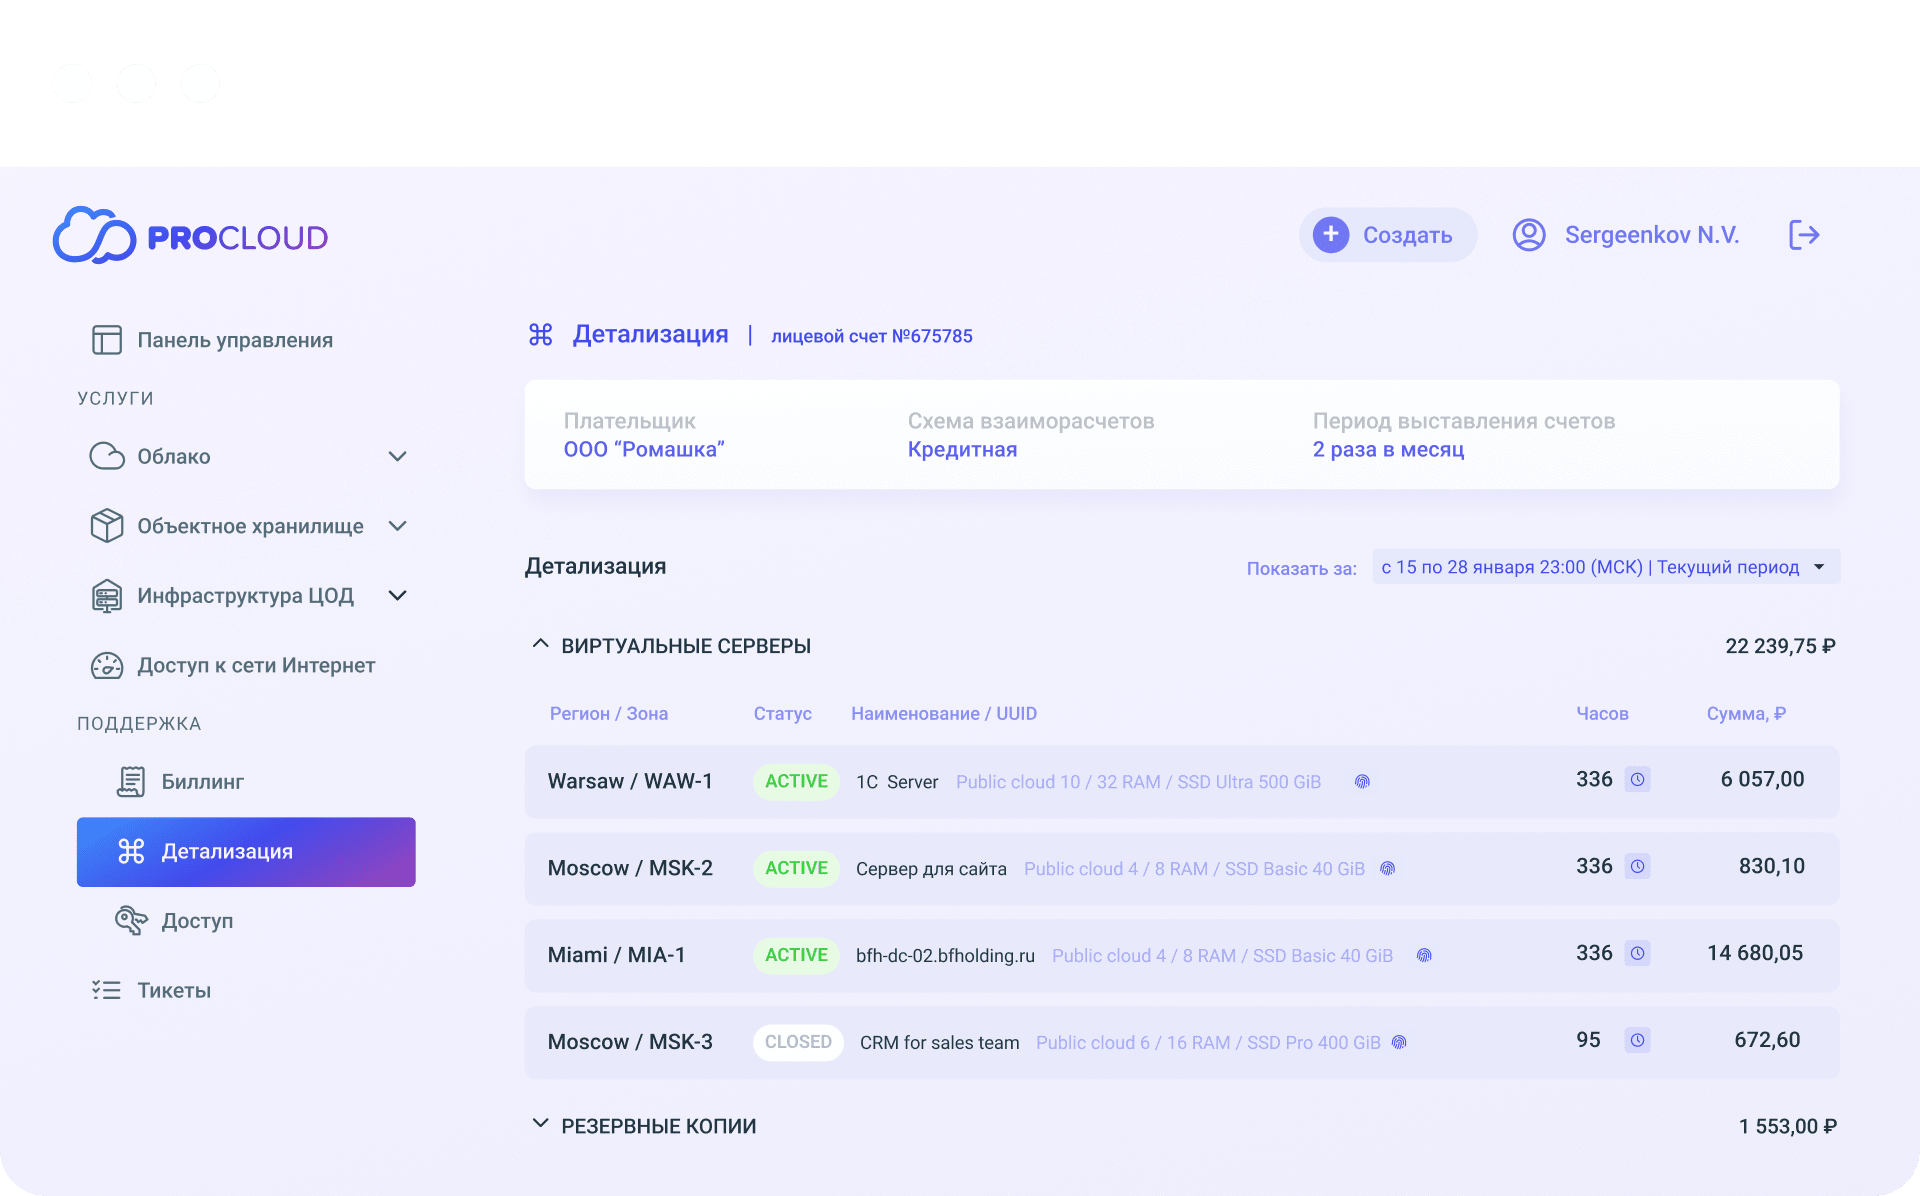Click the Биллинг document icon

(131, 781)
